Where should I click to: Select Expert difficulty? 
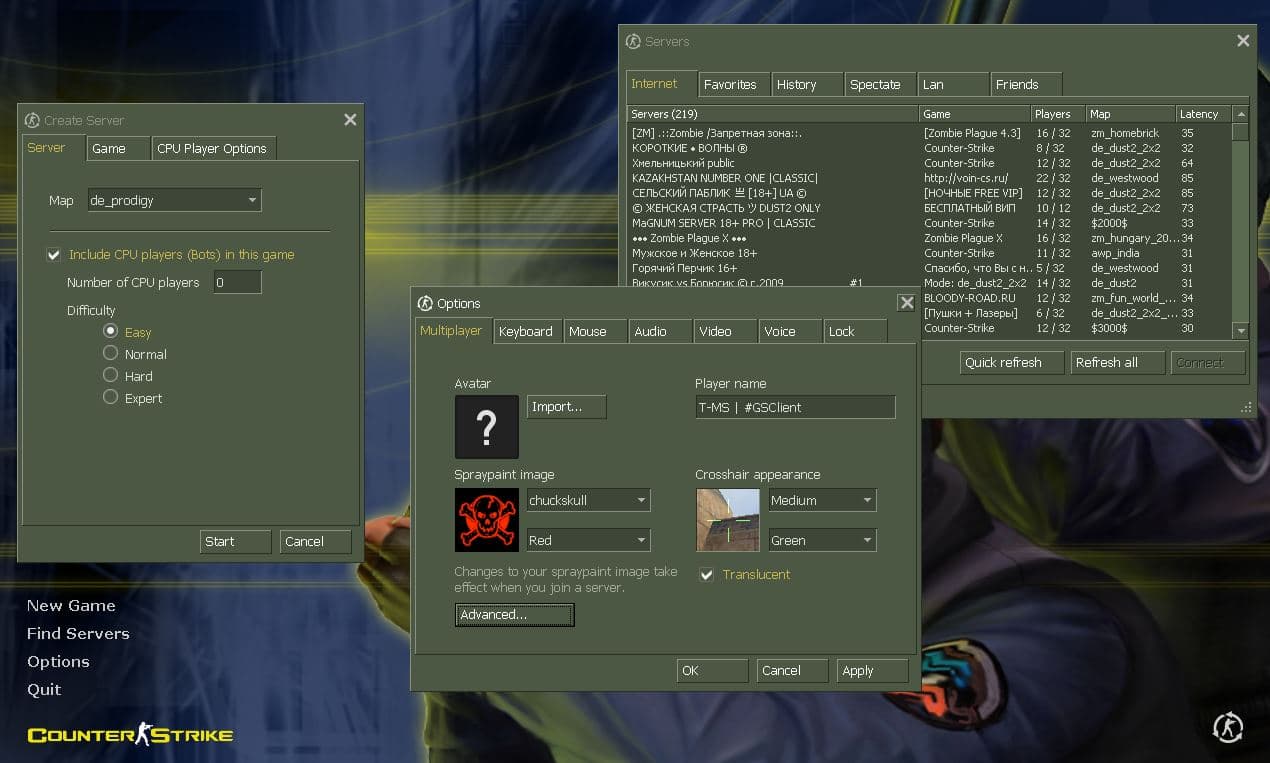(x=110, y=397)
